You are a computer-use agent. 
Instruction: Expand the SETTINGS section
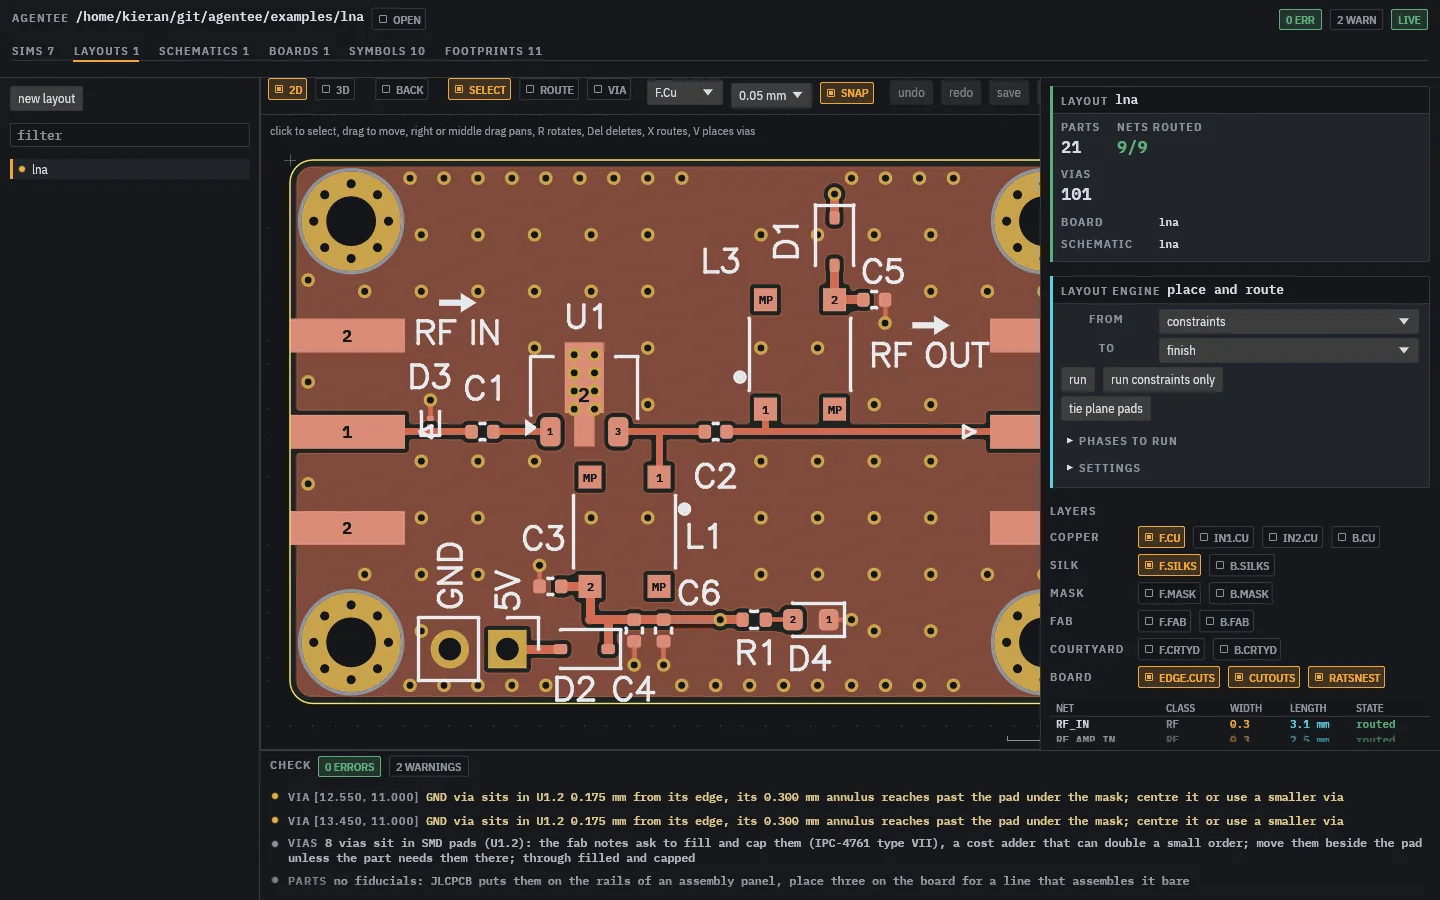click(1103, 468)
